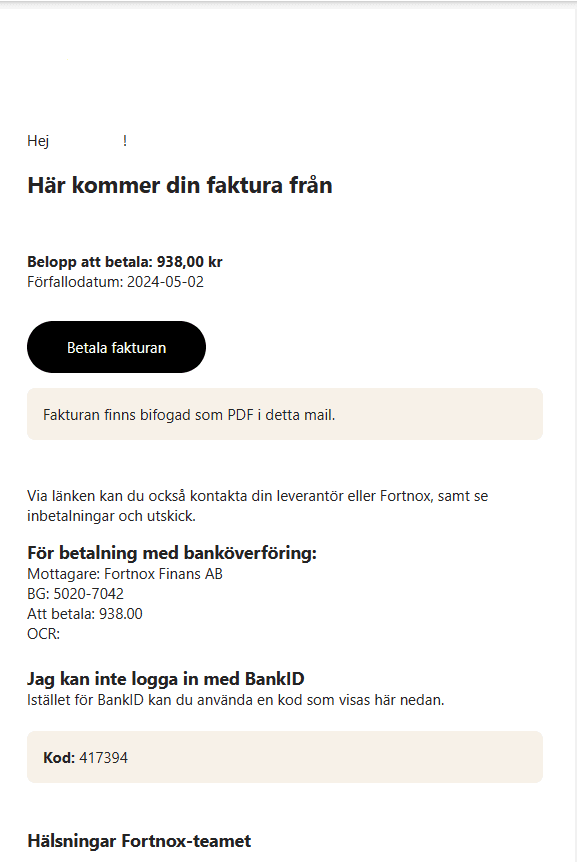Click the Att betala 938.00 line
Screen dimensions: 577x862
point(85,614)
